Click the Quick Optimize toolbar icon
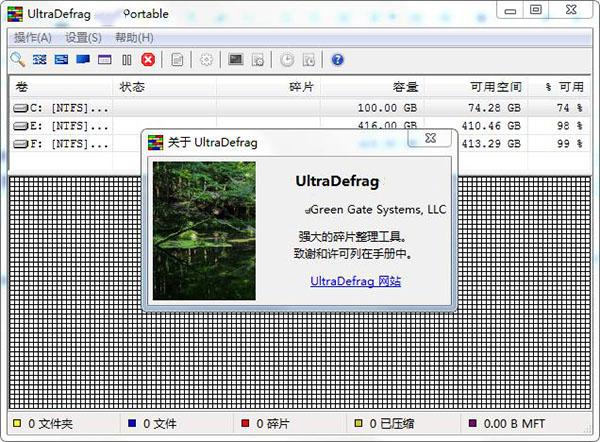Screen dimensions: 600x442 (61, 60)
